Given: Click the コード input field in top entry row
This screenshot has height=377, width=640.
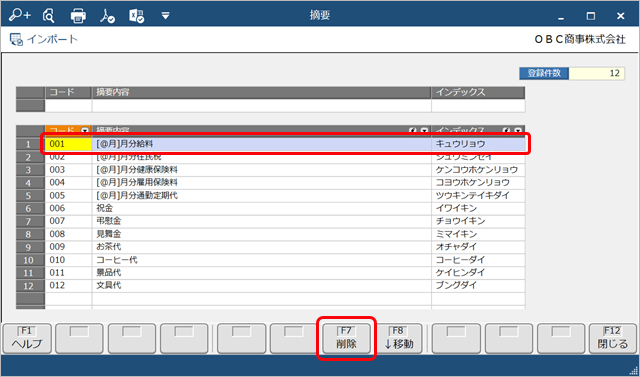Looking at the screenshot, I should pyautogui.click(x=69, y=106).
